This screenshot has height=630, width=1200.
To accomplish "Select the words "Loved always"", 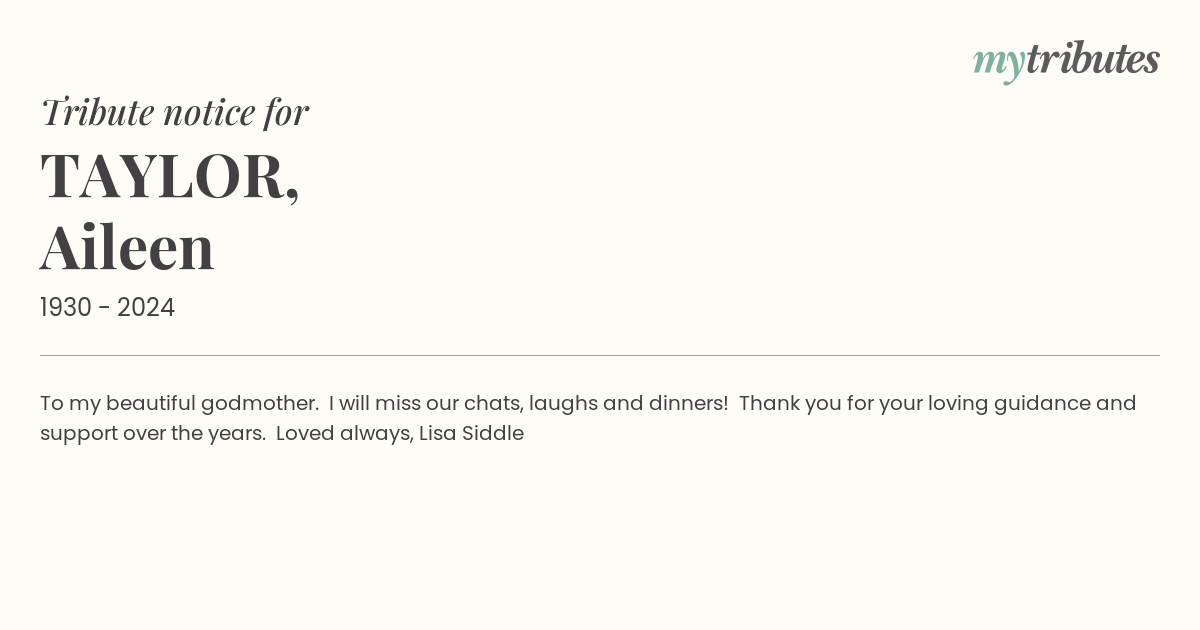I will [343, 434].
